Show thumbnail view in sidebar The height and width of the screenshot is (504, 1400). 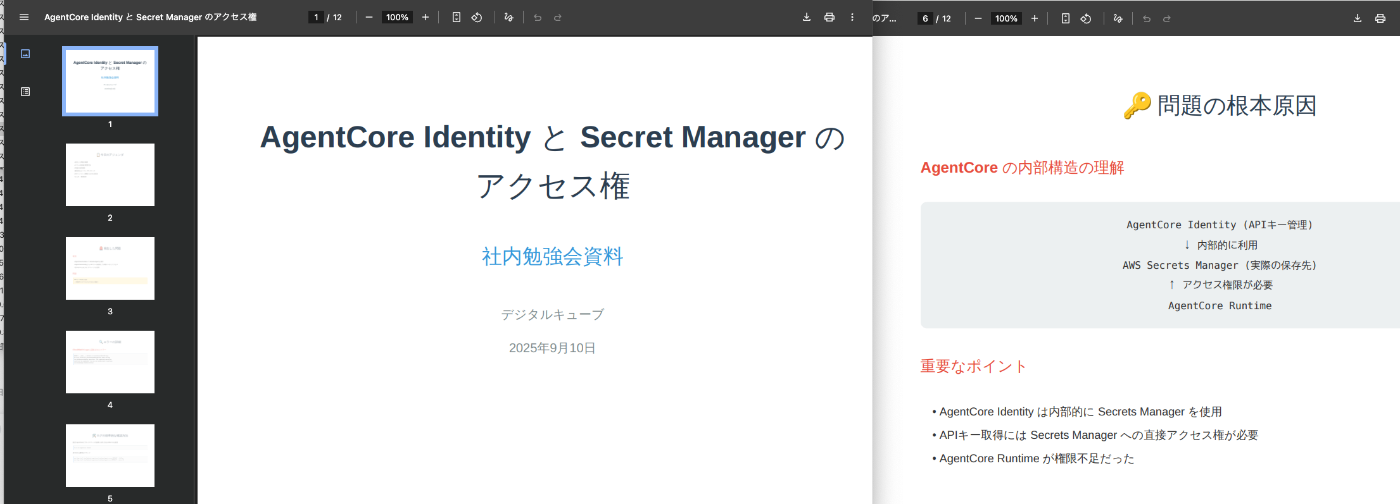click(x=25, y=53)
